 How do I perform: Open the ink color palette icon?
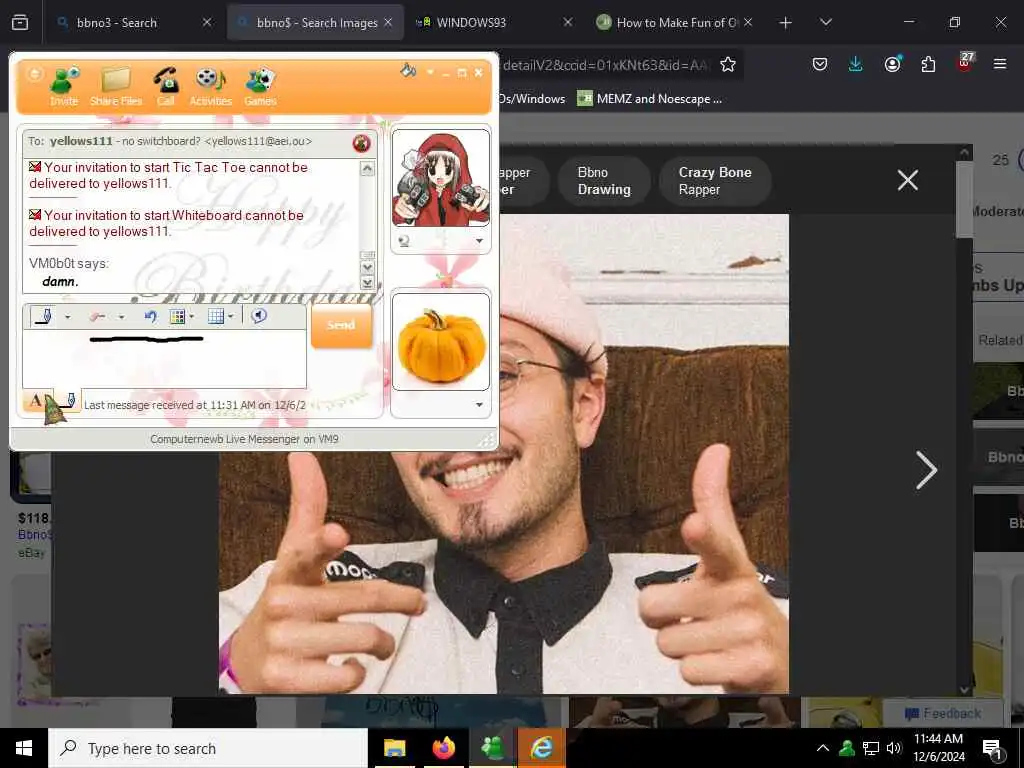[177, 317]
